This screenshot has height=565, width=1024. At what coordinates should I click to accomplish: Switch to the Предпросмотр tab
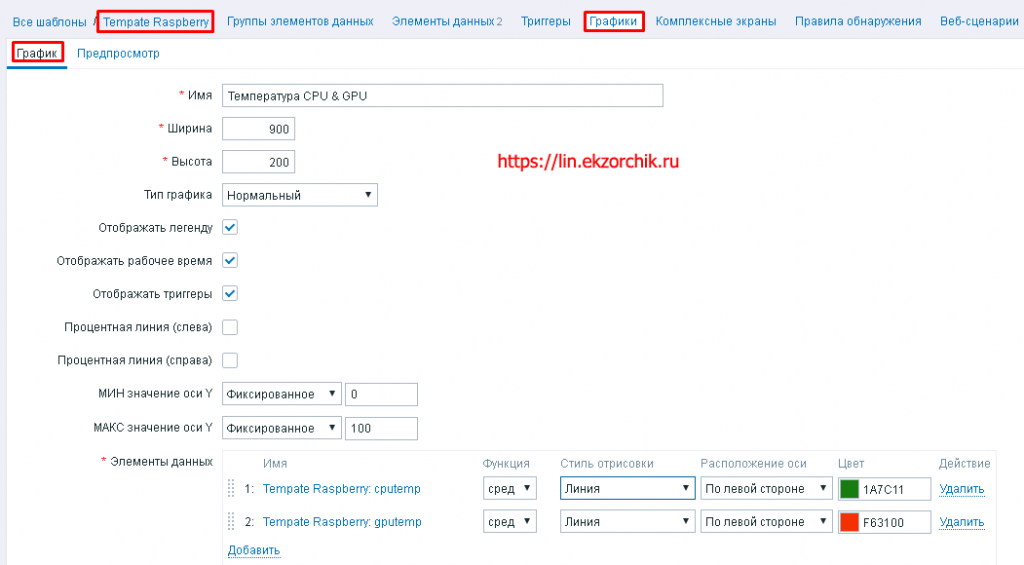(118, 54)
